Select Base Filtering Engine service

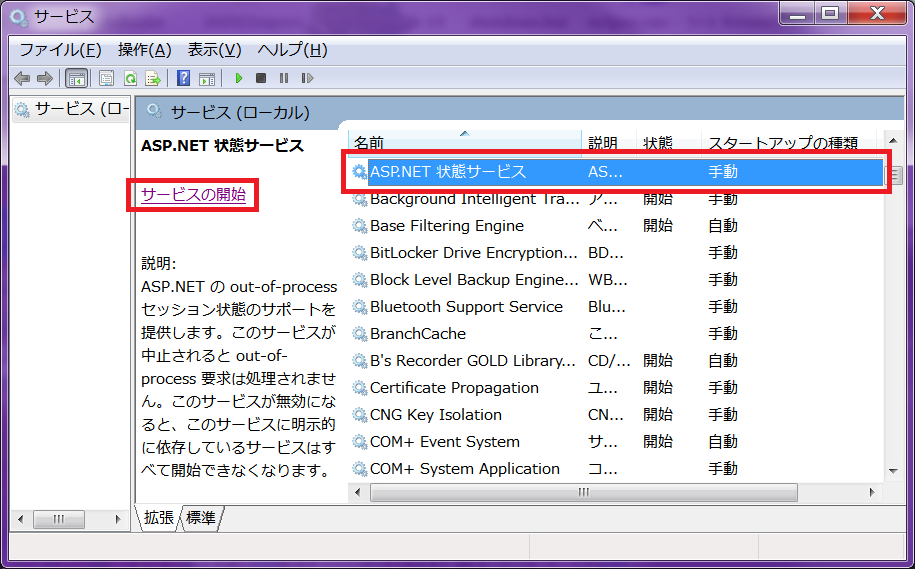[447, 226]
